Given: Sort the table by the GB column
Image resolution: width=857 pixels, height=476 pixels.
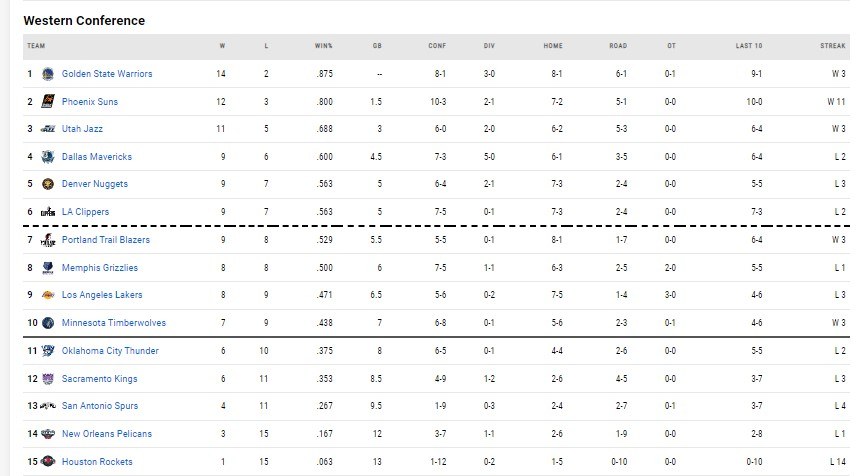Looking at the screenshot, I should pyautogui.click(x=377, y=46).
